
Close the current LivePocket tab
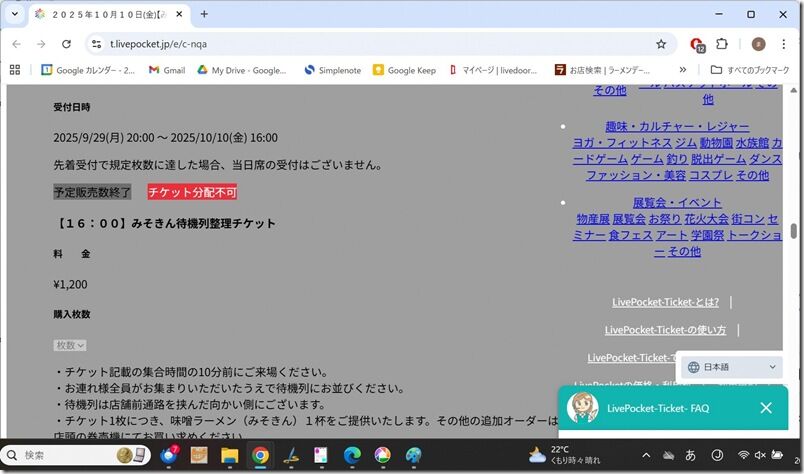tap(179, 14)
